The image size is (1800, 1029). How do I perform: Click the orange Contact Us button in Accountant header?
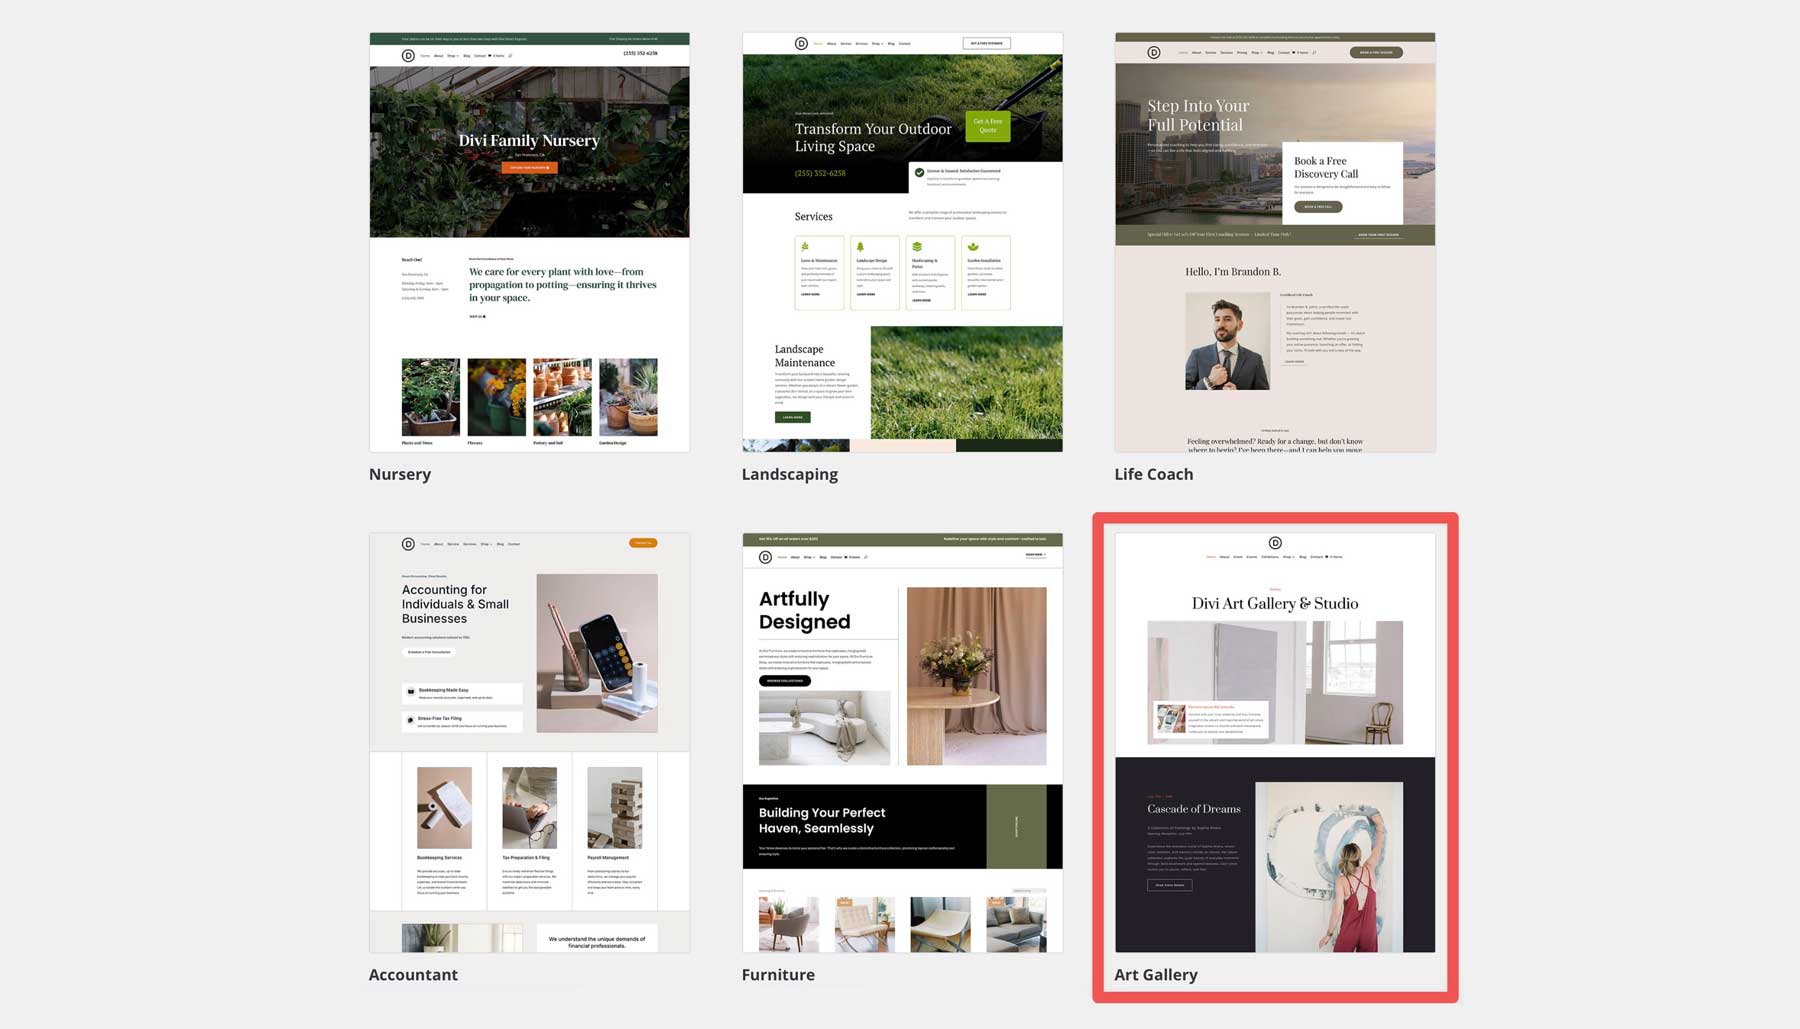tap(643, 543)
